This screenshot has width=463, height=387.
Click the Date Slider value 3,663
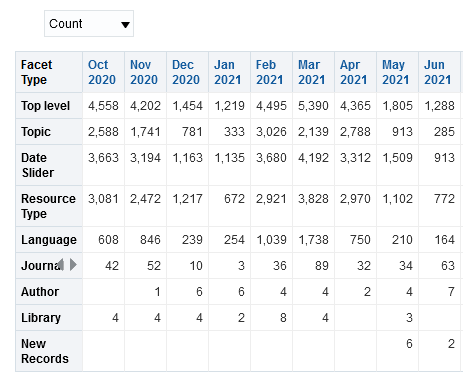103,158
